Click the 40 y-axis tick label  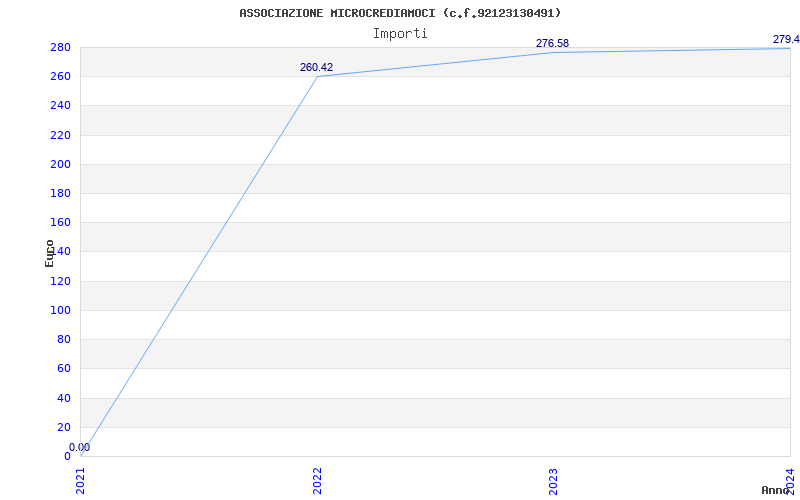63,398
